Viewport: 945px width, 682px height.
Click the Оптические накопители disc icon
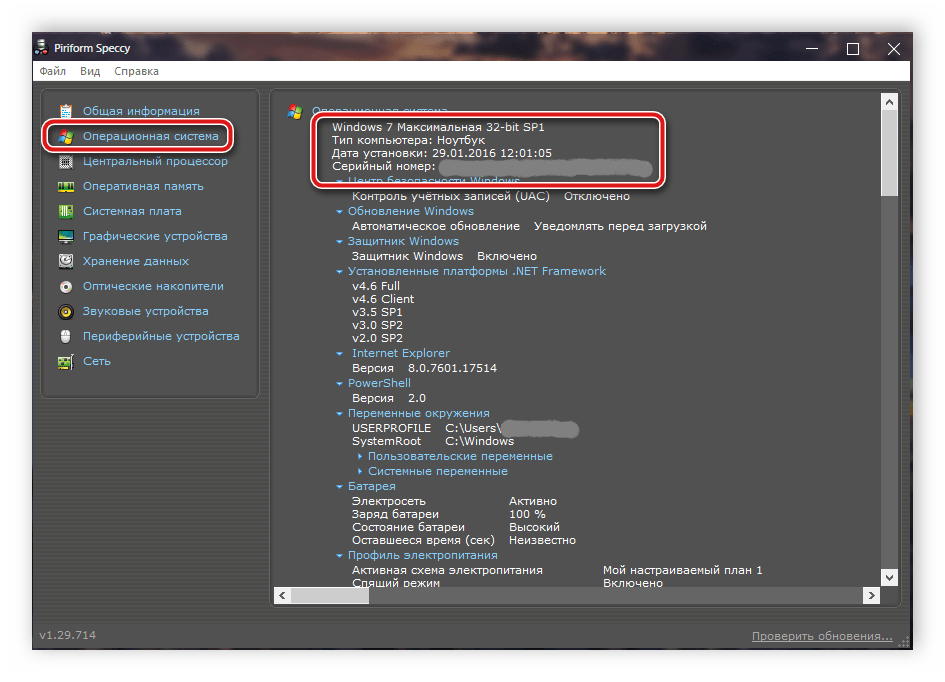[x=66, y=286]
